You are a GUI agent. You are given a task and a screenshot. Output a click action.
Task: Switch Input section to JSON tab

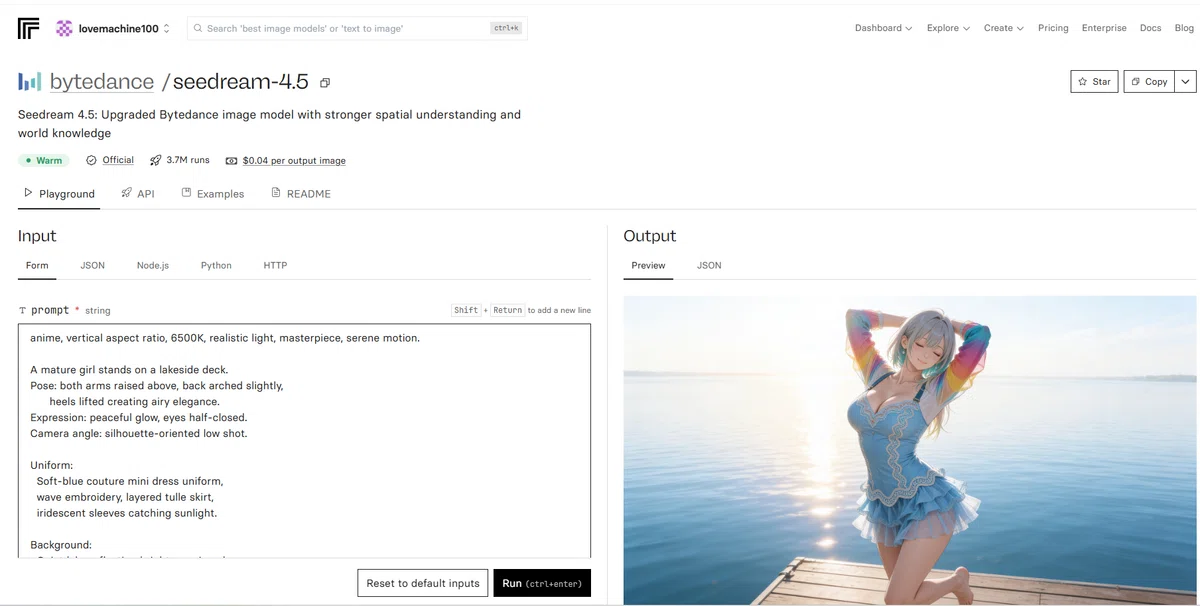point(93,266)
